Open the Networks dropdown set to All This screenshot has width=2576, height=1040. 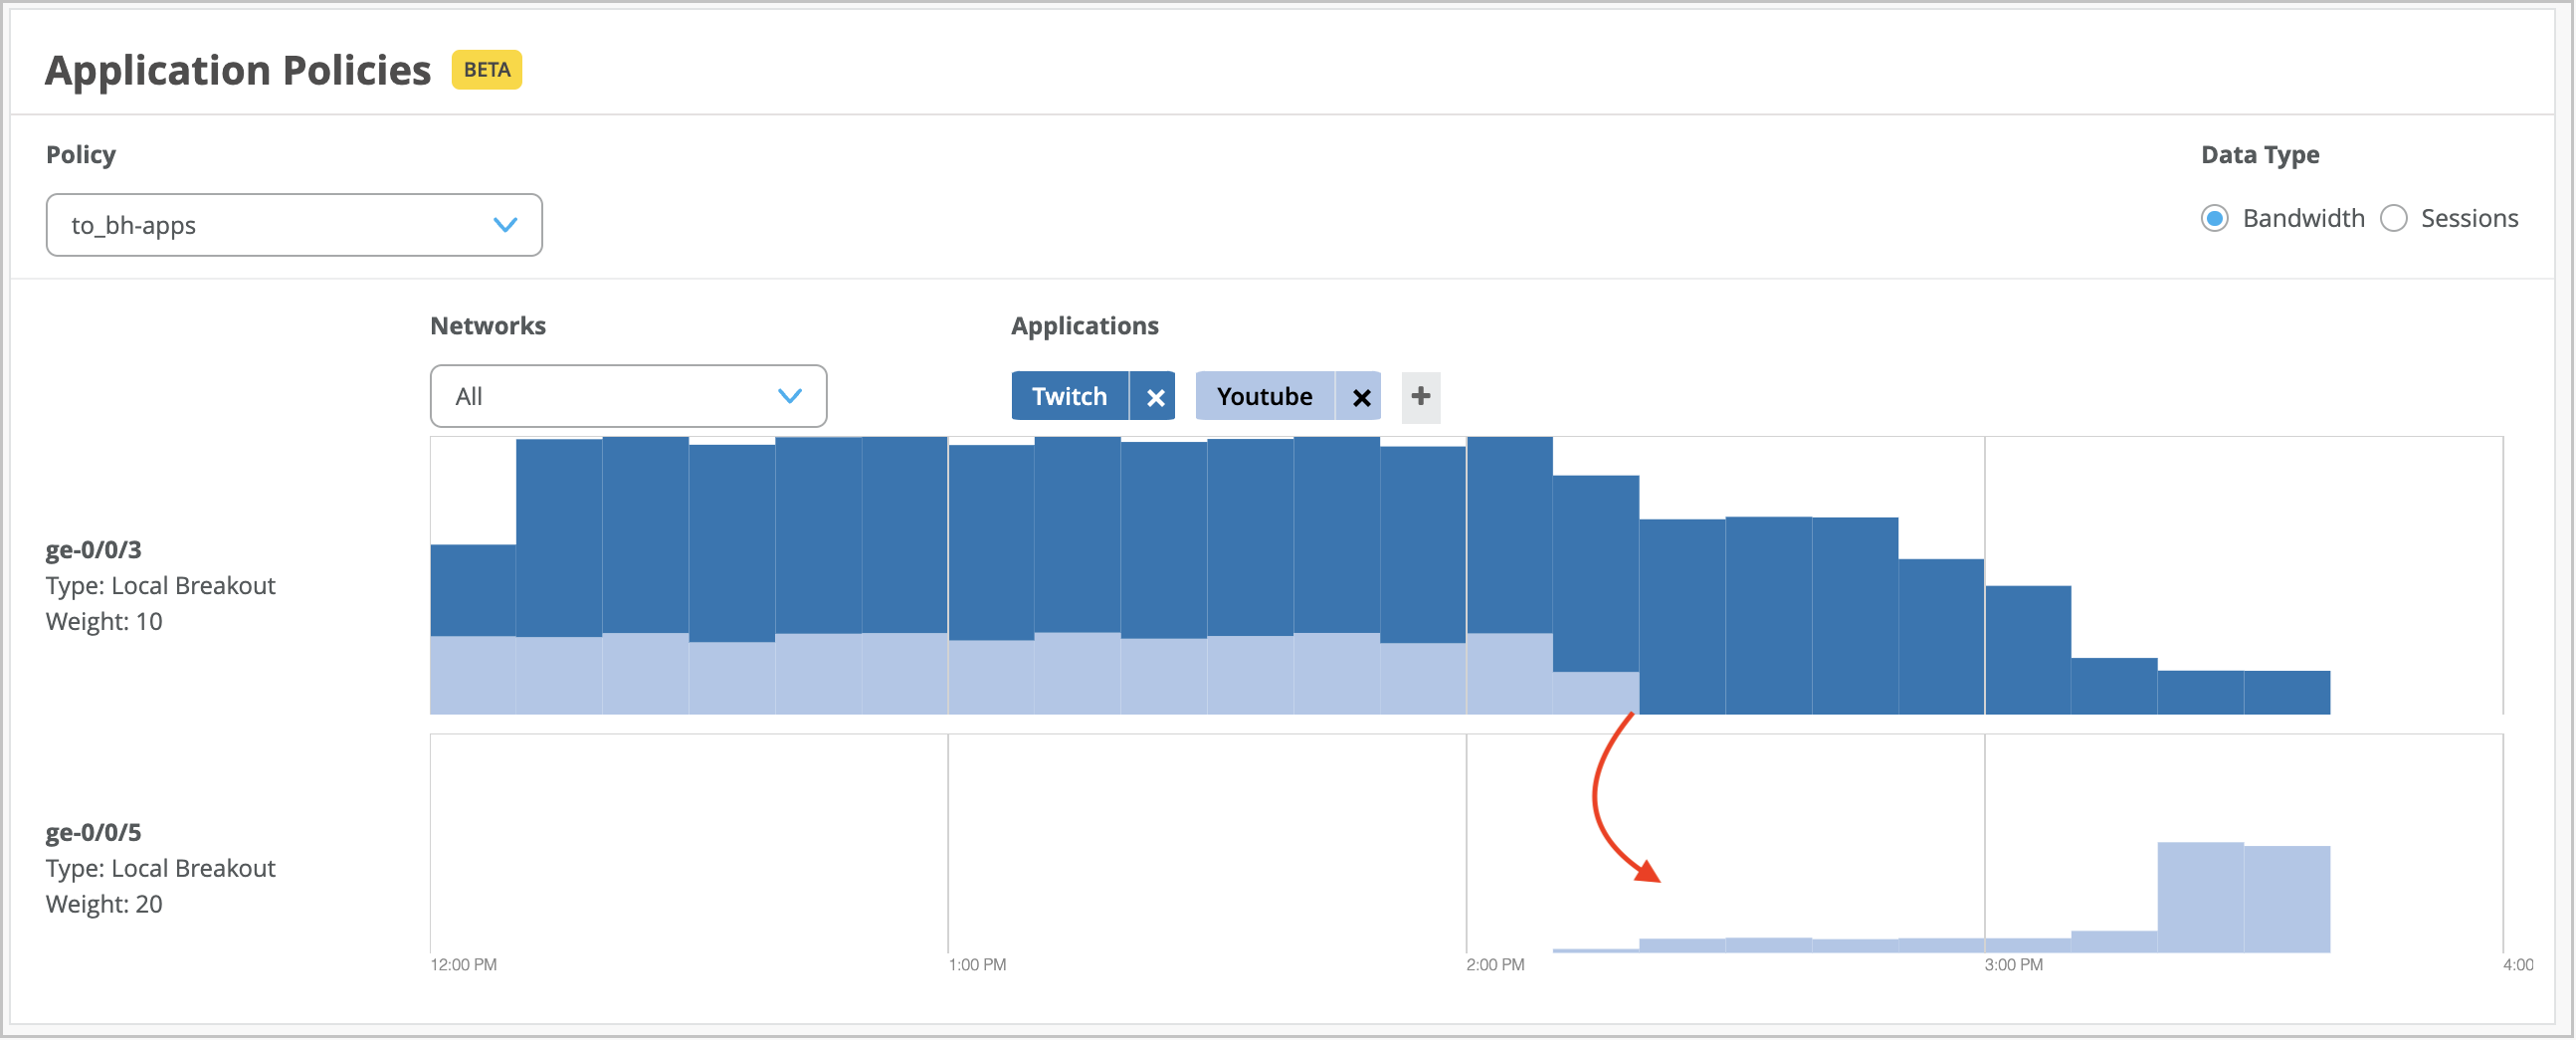628,396
